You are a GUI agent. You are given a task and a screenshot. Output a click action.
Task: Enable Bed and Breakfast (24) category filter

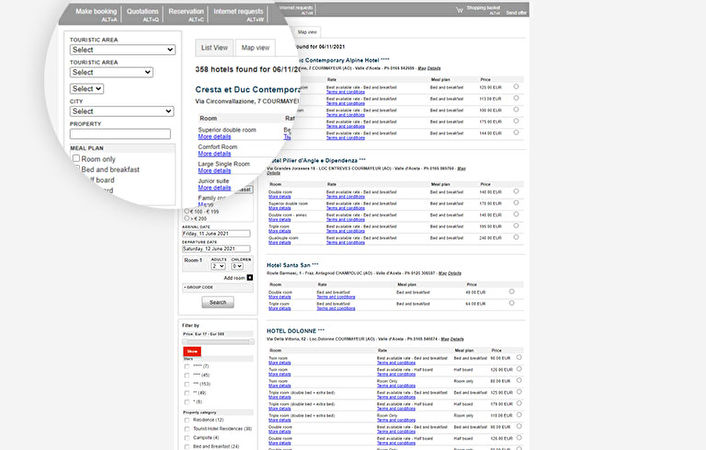coord(187,446)
